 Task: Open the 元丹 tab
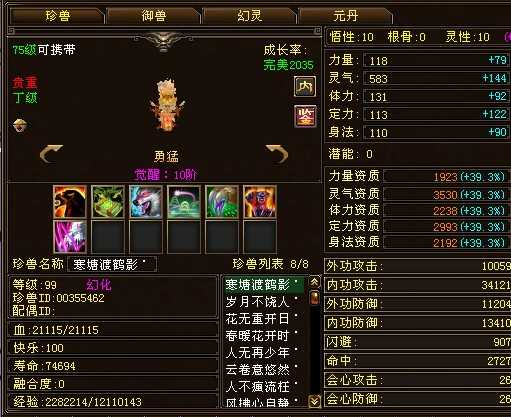coord(346,16)
